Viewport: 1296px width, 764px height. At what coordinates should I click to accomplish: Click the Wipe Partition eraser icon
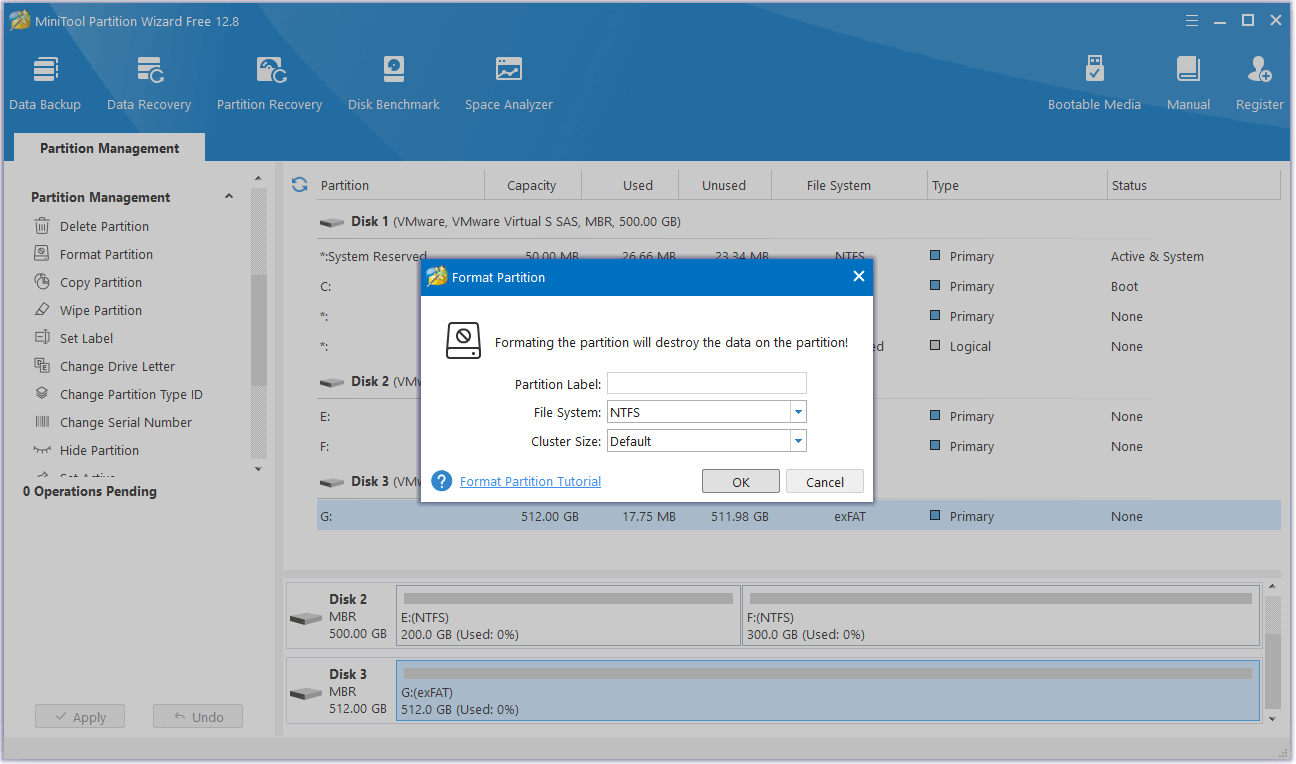tap(42, 310)
